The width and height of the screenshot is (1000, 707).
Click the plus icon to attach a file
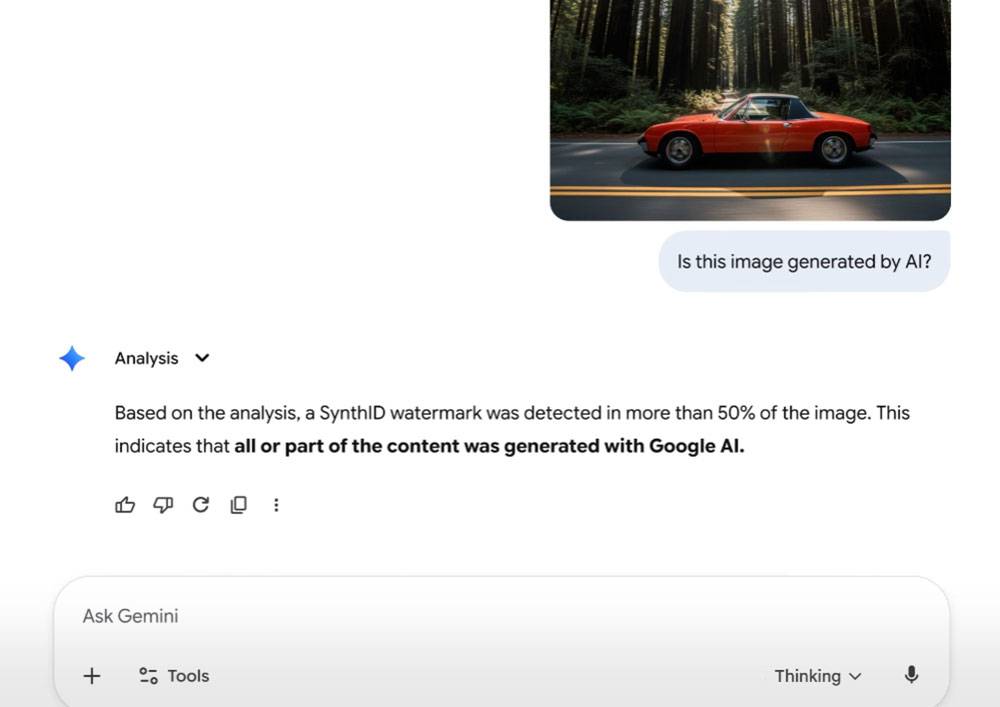tap(91, 676)
